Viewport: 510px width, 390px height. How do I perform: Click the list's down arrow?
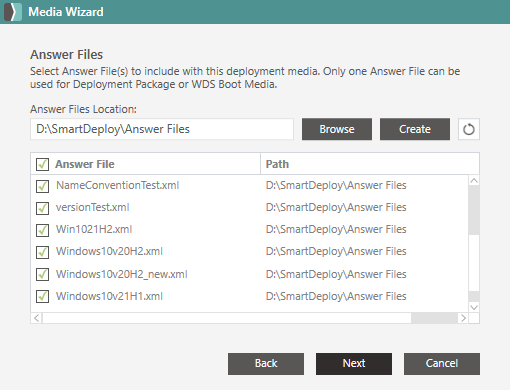[x=474, y=307]
